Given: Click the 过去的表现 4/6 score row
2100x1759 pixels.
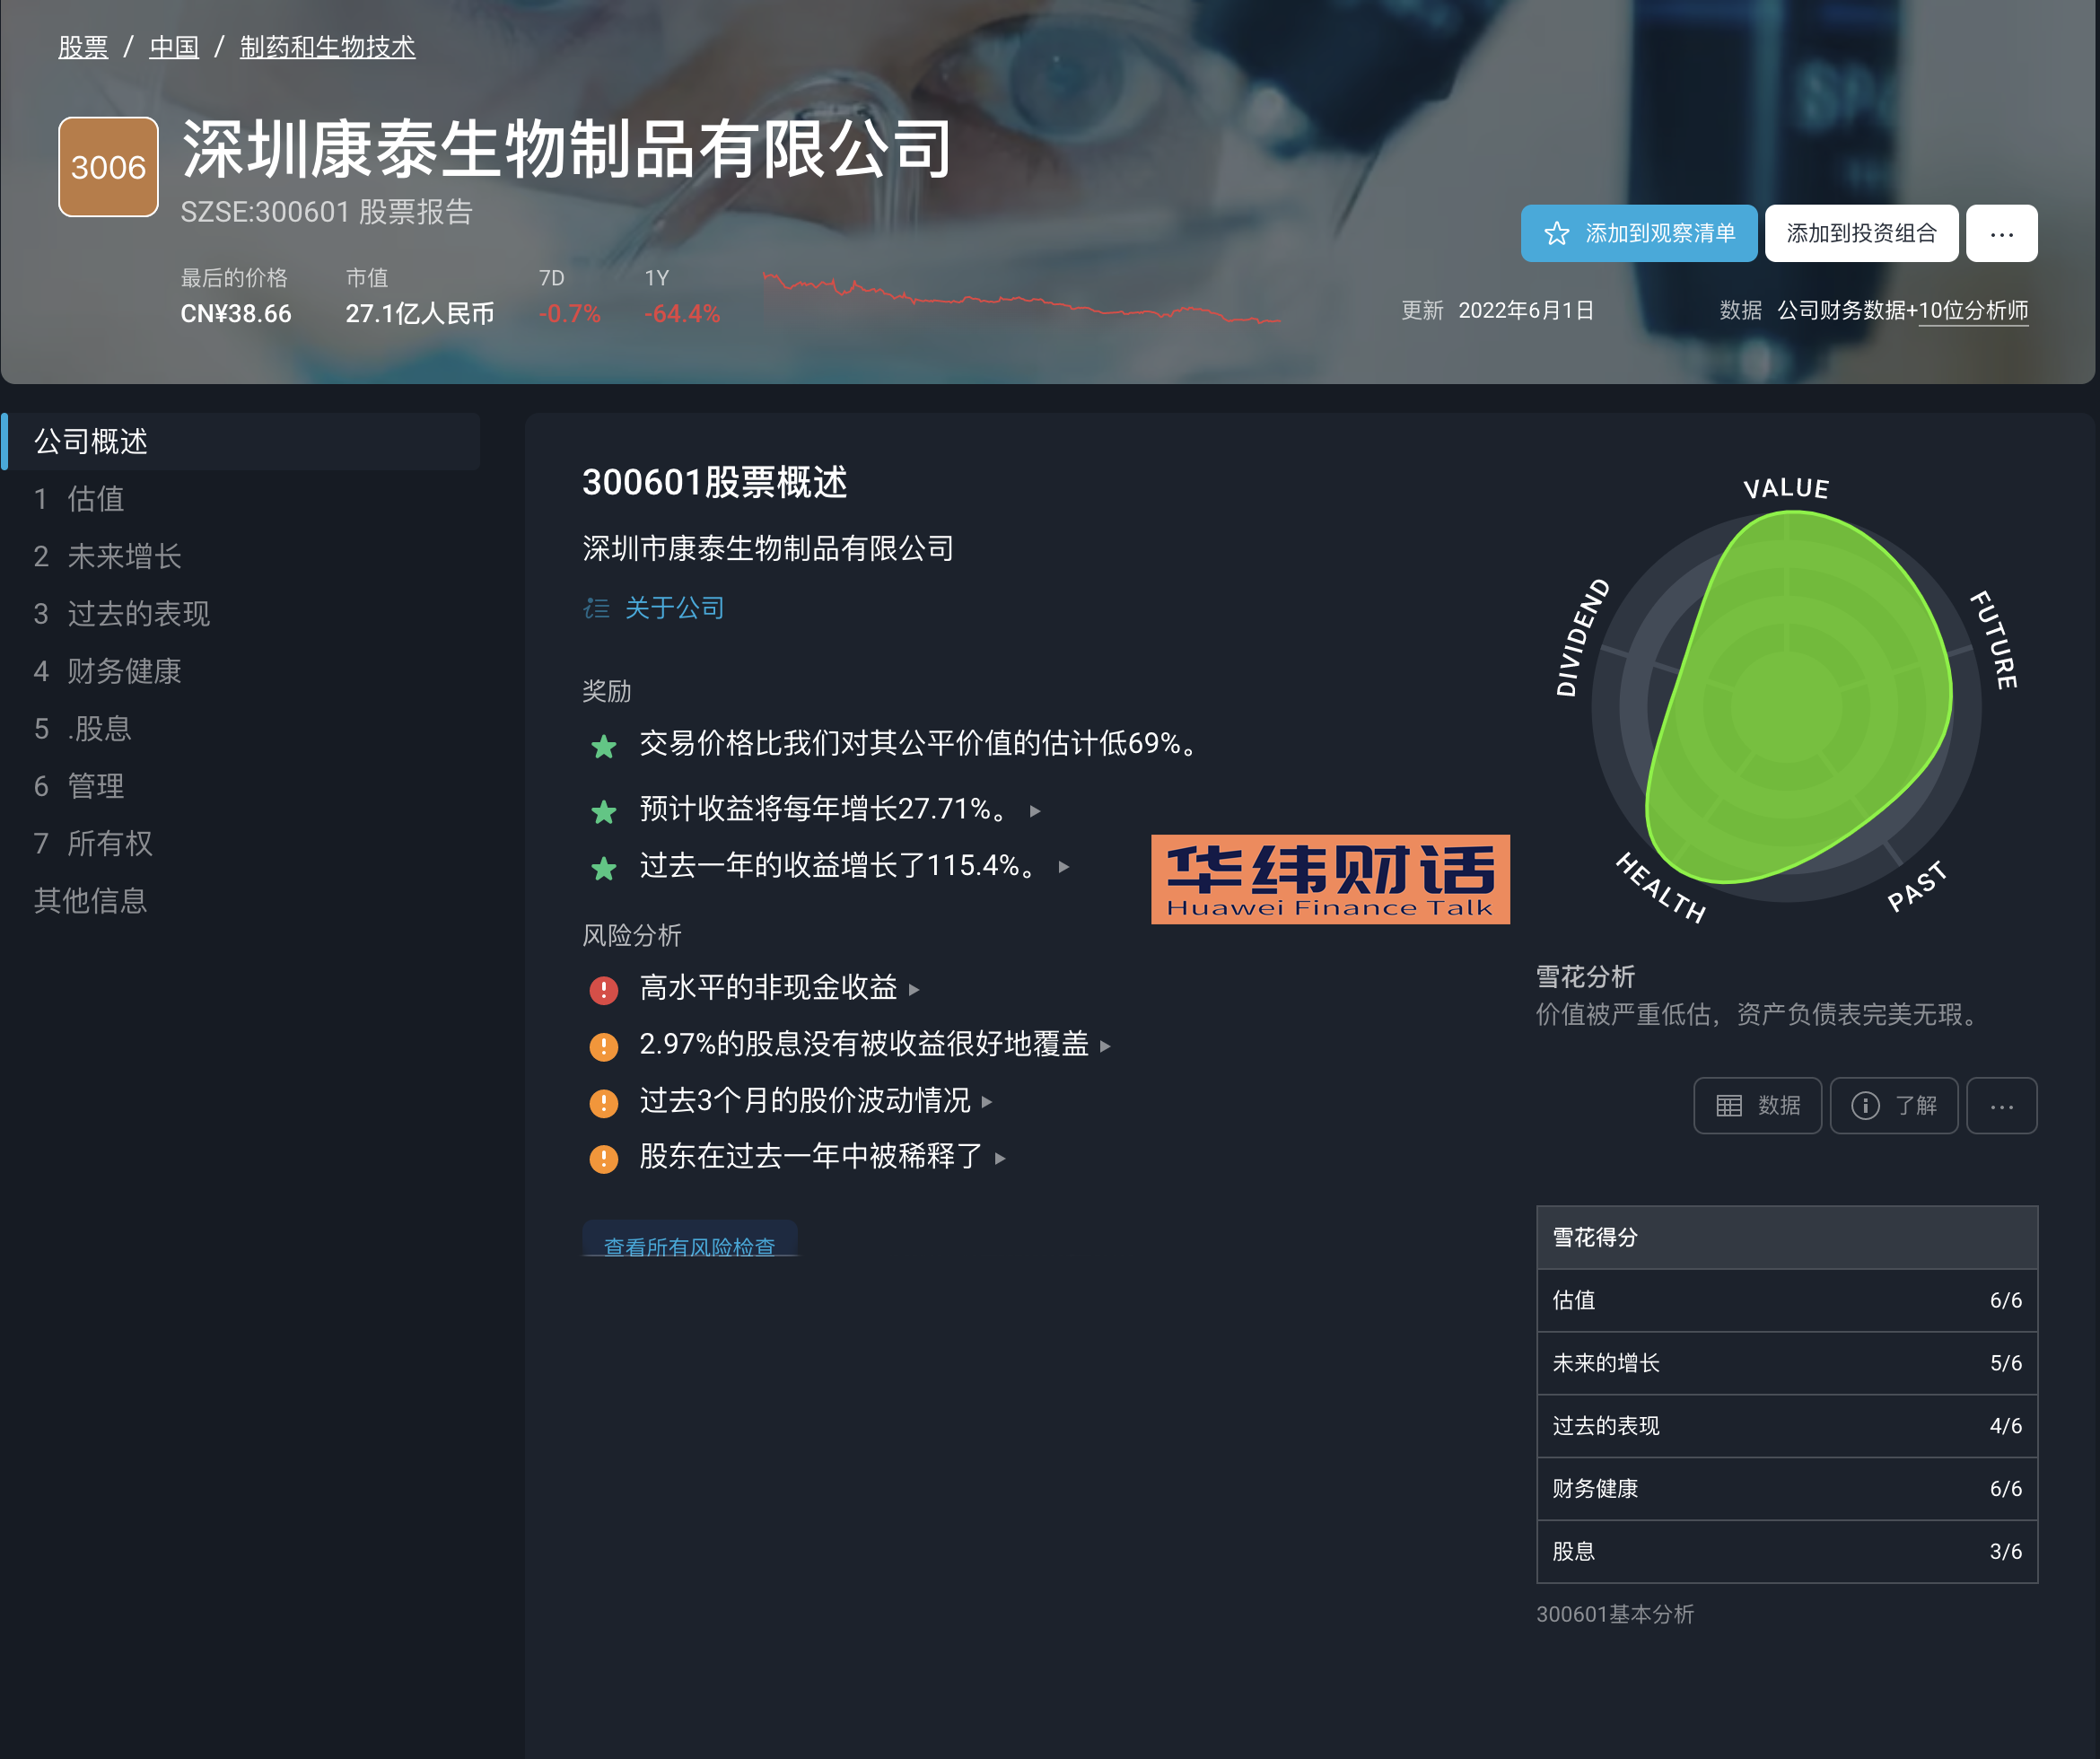Looking at the screenshot, I should [1786, 1426].
